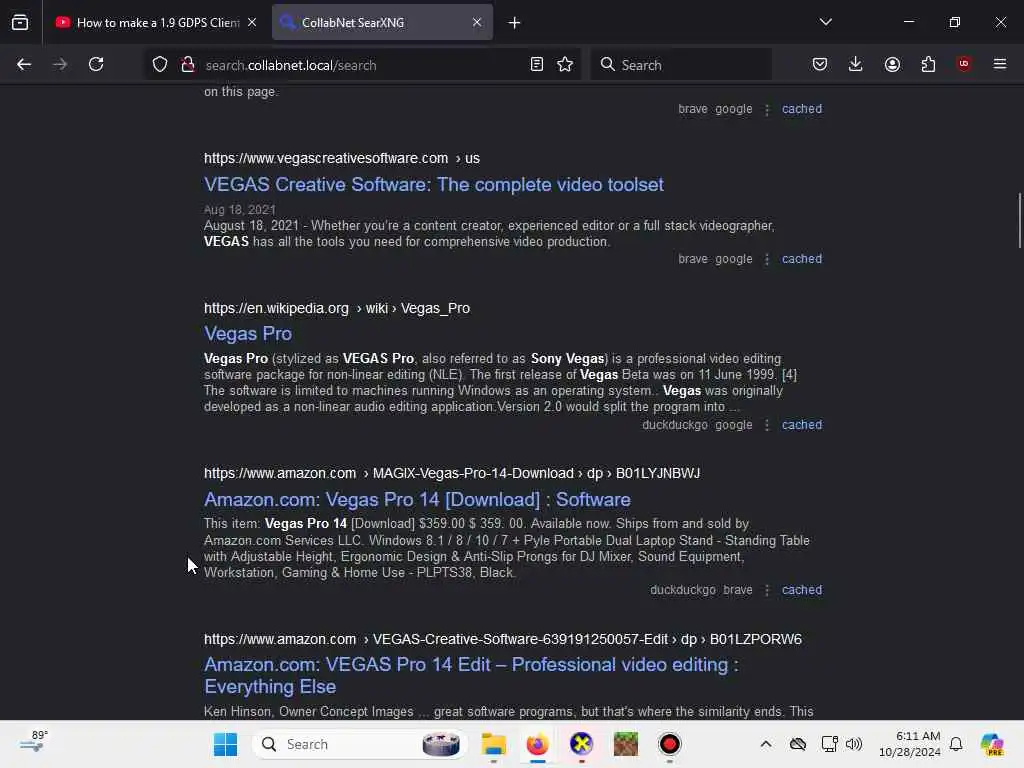Go forward with the forward arrow
Screen dimensions: 1024x768
coord(60,64)
